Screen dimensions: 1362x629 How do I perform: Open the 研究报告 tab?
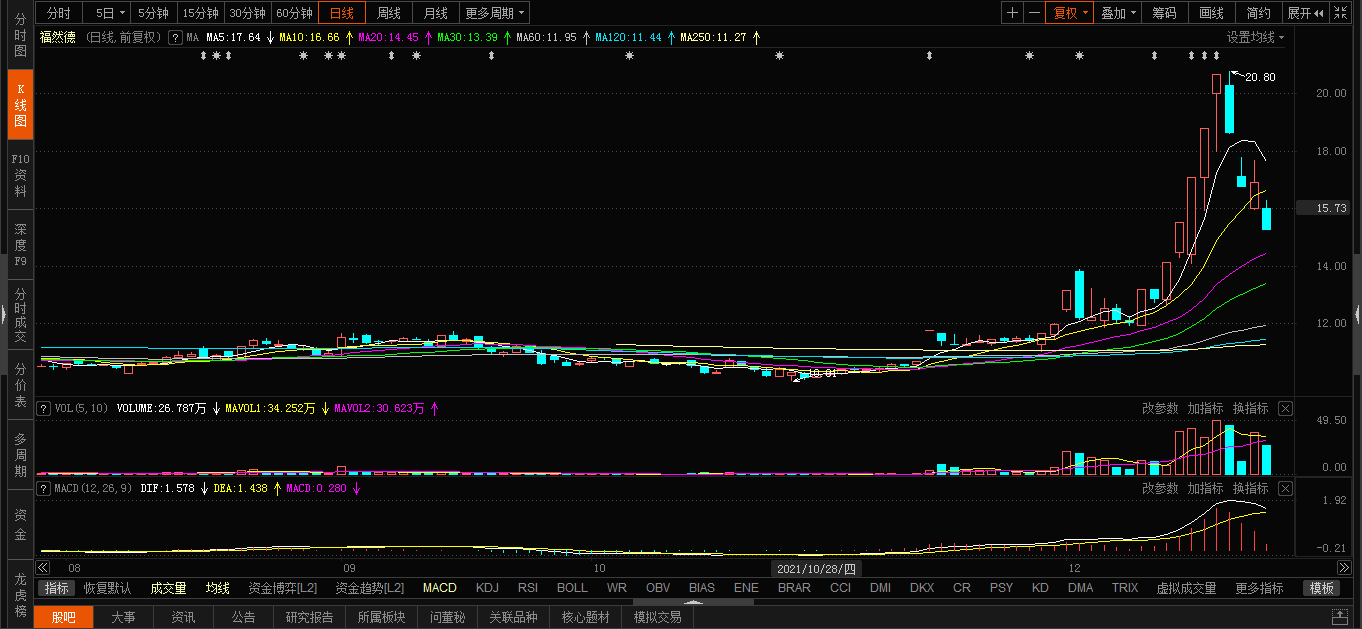pos(309,617)
